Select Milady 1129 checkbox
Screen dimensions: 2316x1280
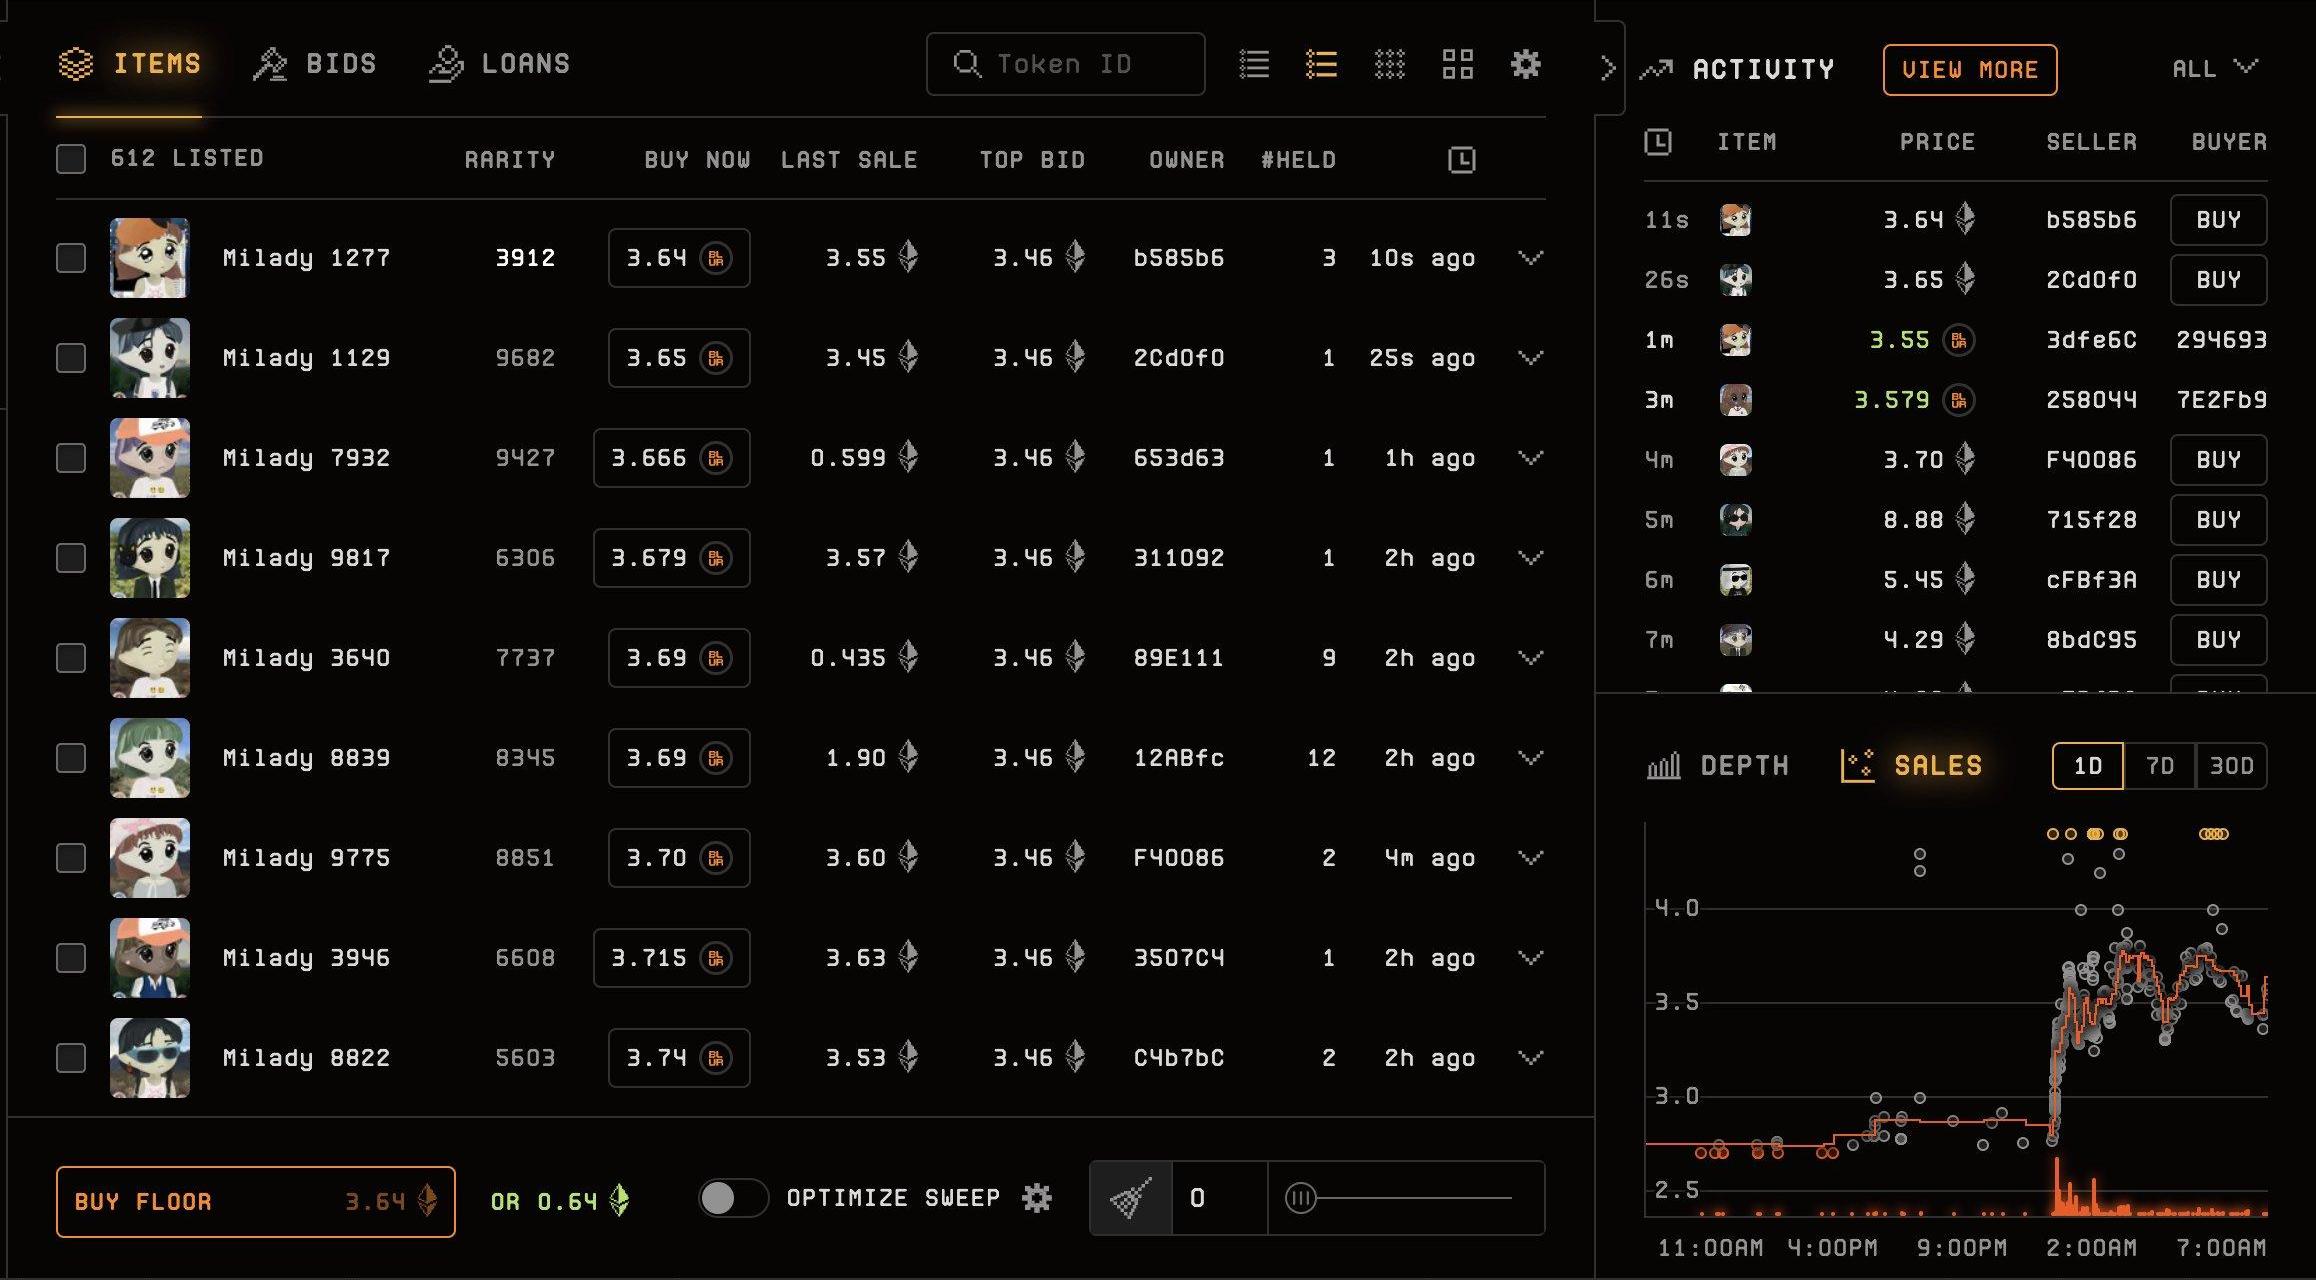point(71,358)
